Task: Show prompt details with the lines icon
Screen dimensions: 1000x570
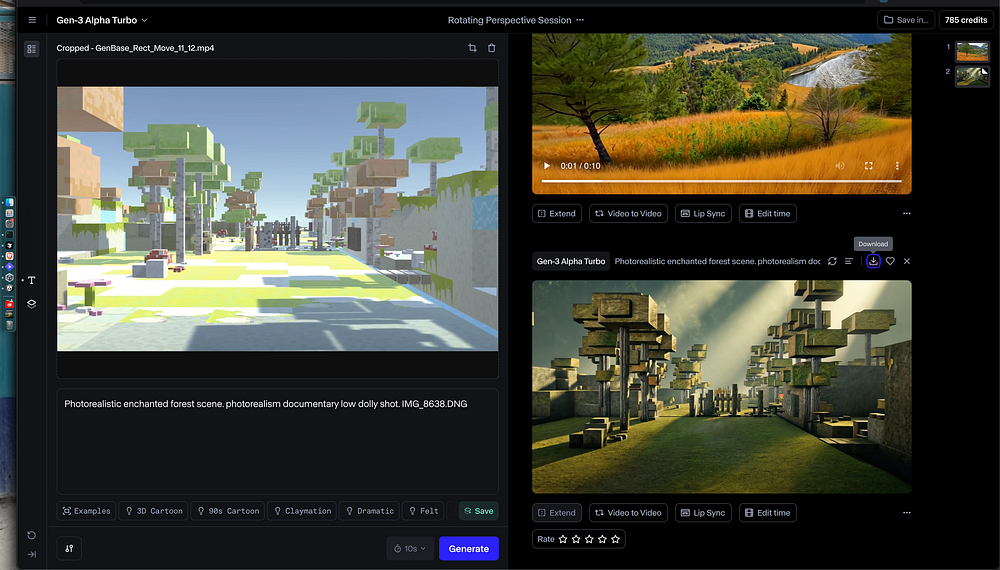Action: pyautogui.click(x=849, y=261)
